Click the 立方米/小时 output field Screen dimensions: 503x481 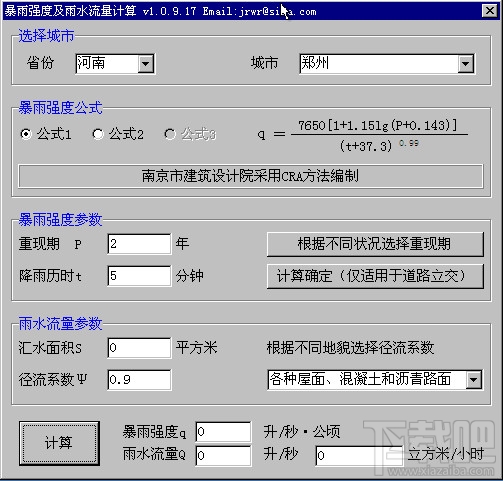pos(359,456)
